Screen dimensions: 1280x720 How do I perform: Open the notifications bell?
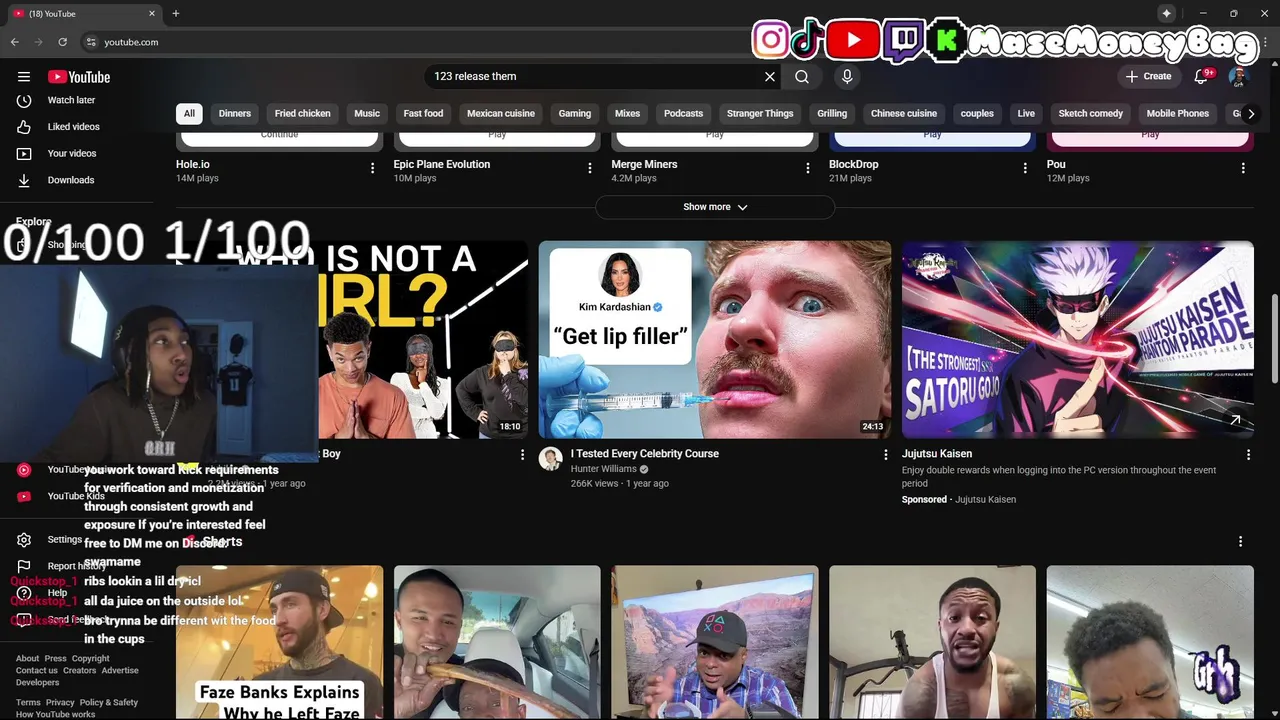click(1203, 76)
